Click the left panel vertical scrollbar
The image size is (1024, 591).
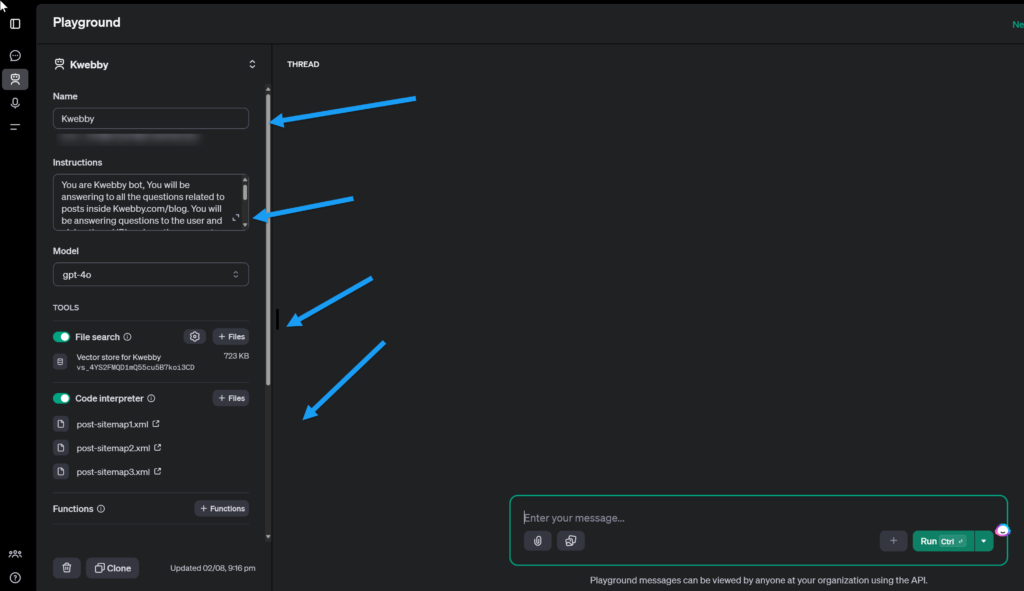pos(267,240)
